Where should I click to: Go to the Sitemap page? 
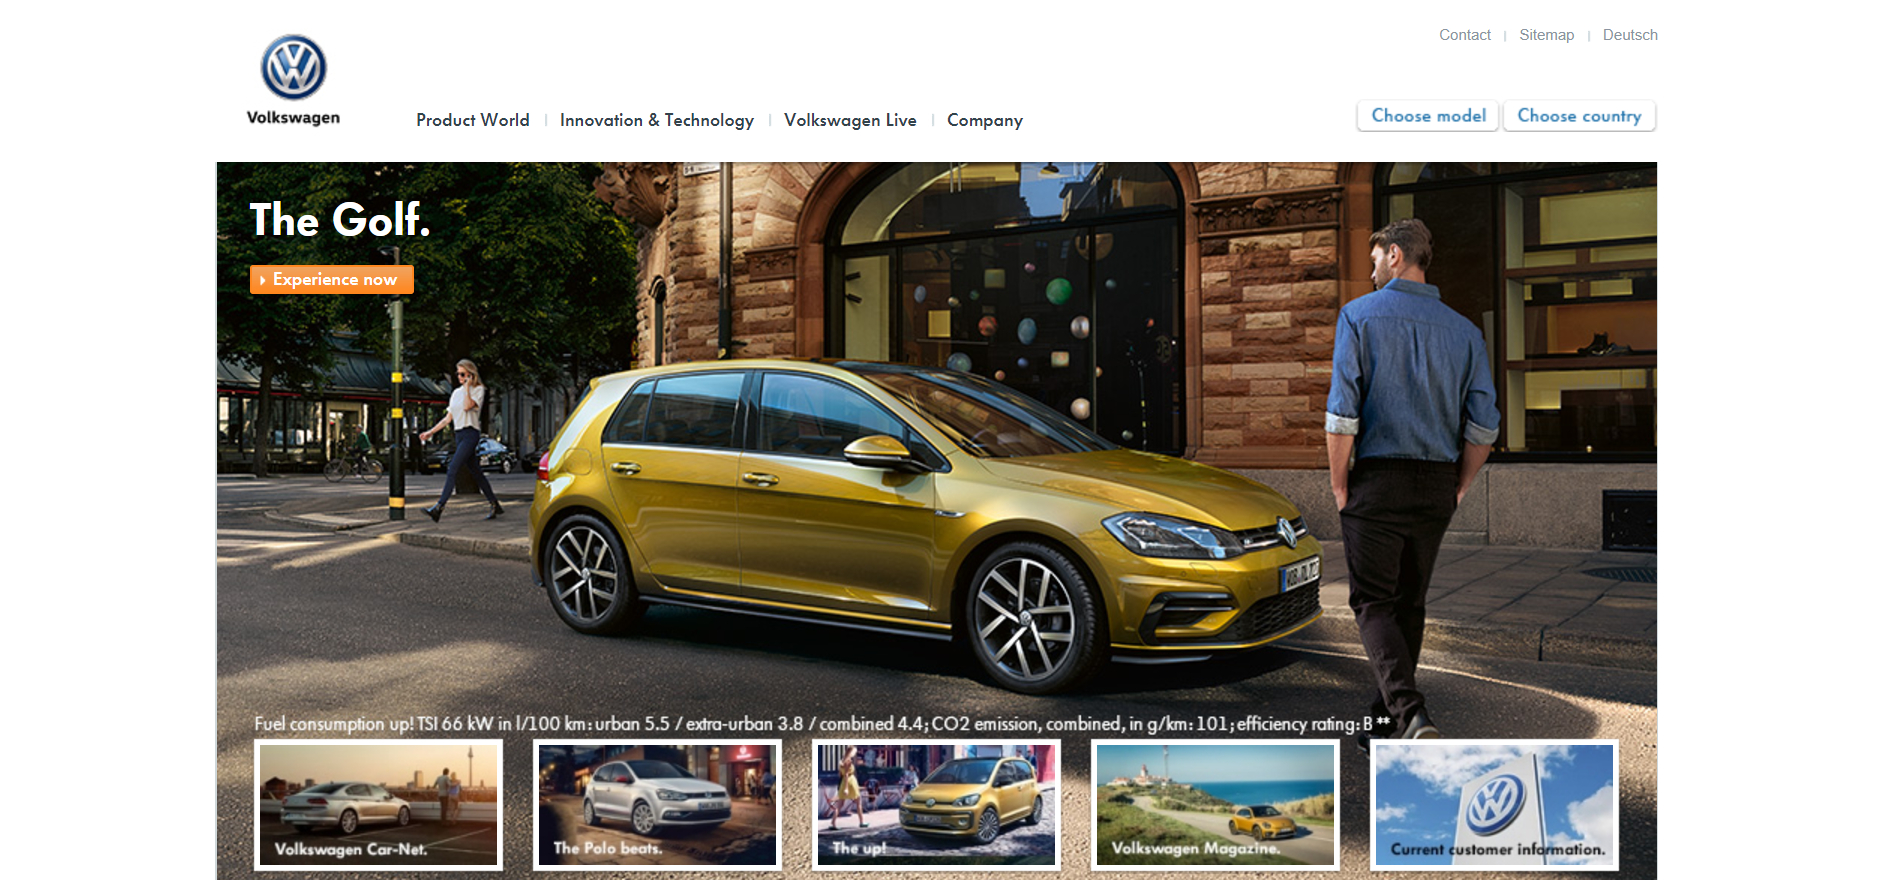(1547, 35)
